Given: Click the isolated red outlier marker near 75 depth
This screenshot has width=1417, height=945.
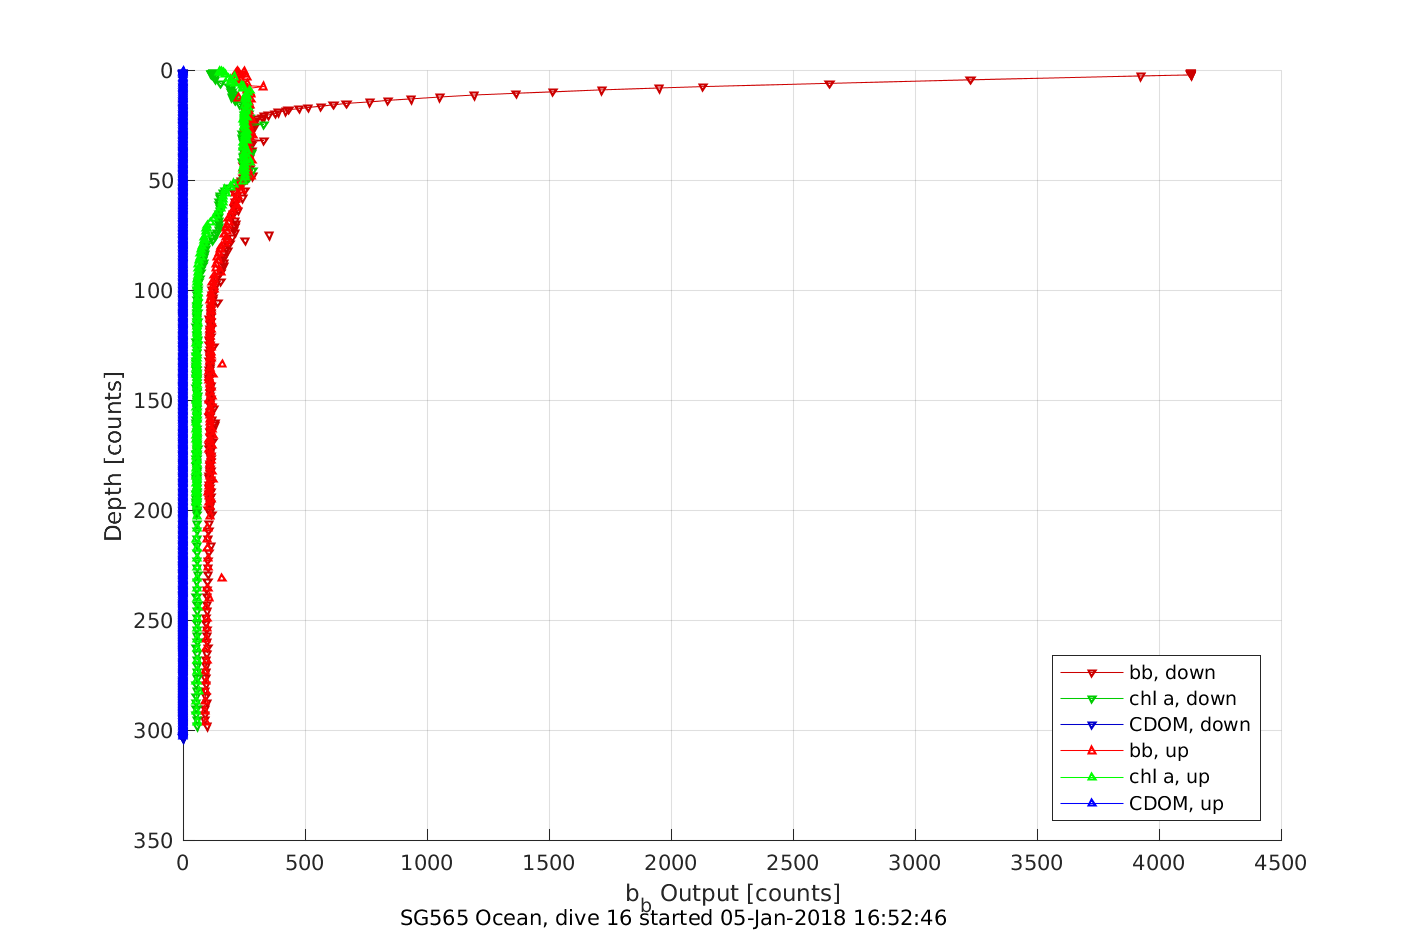Looking at the screenshot, I should pos(269,236).
